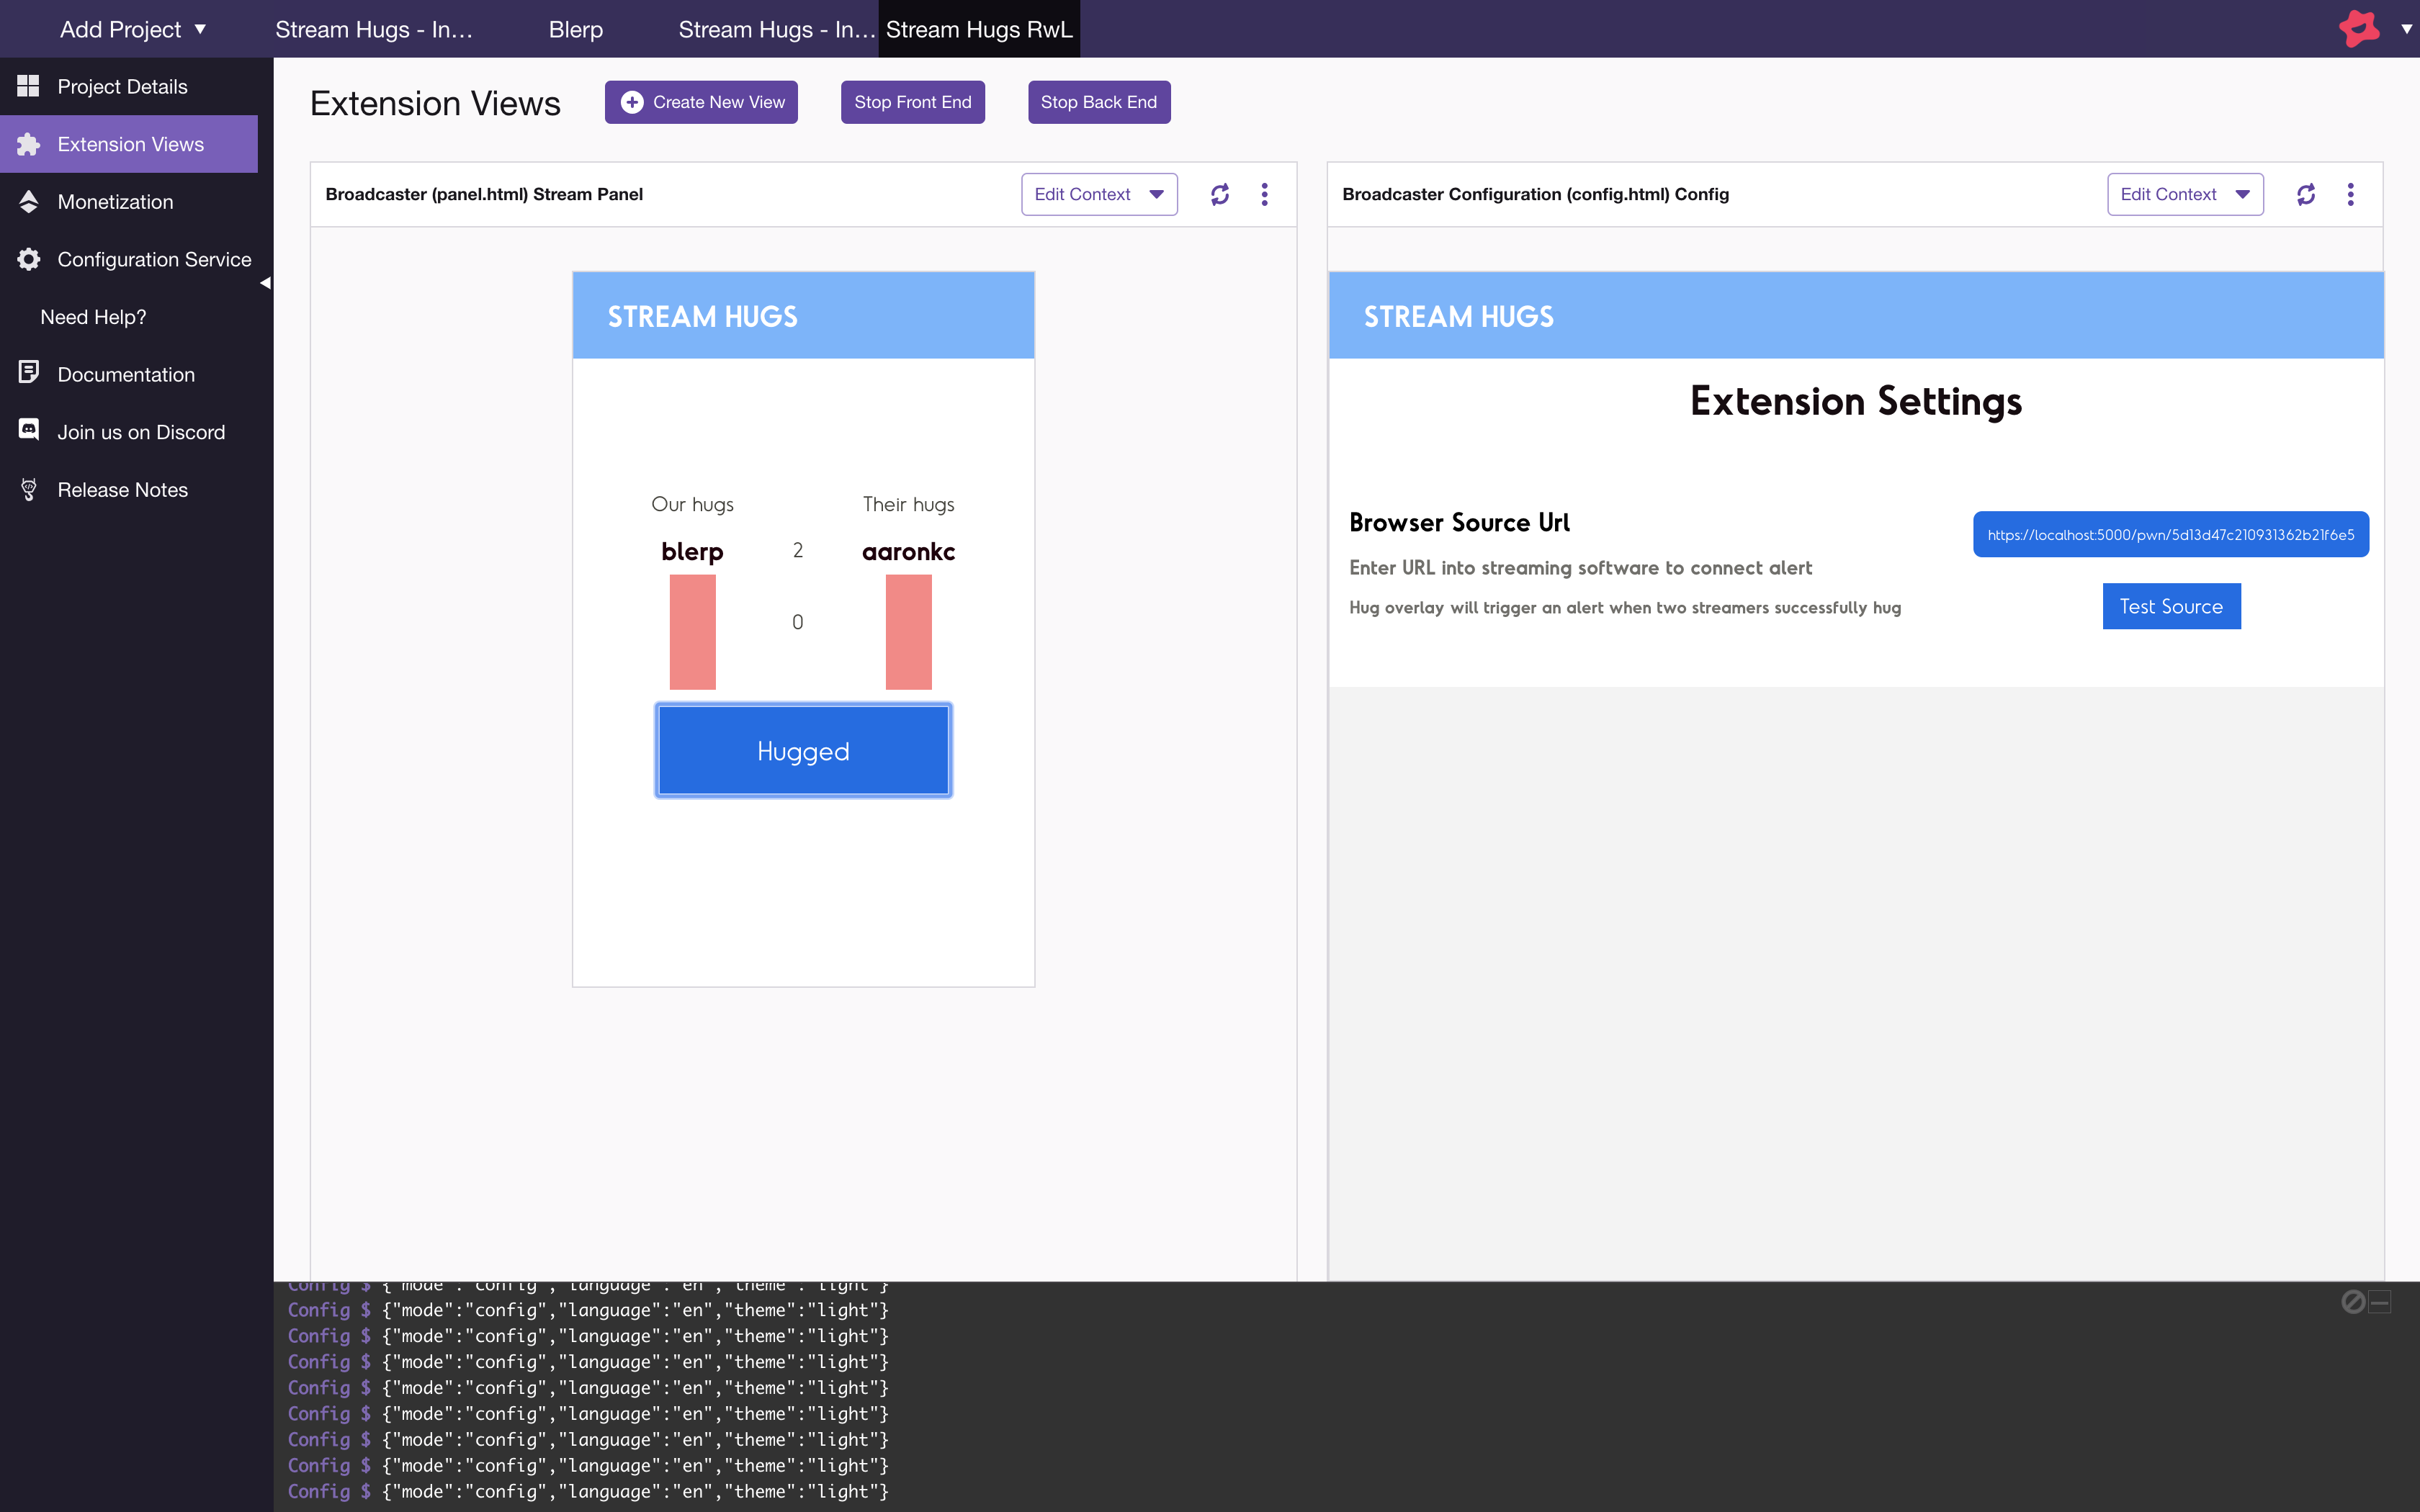This screenshot has height=1512, width=2420.
Task: Click Stop Front End button
Action: pos(912,102)
